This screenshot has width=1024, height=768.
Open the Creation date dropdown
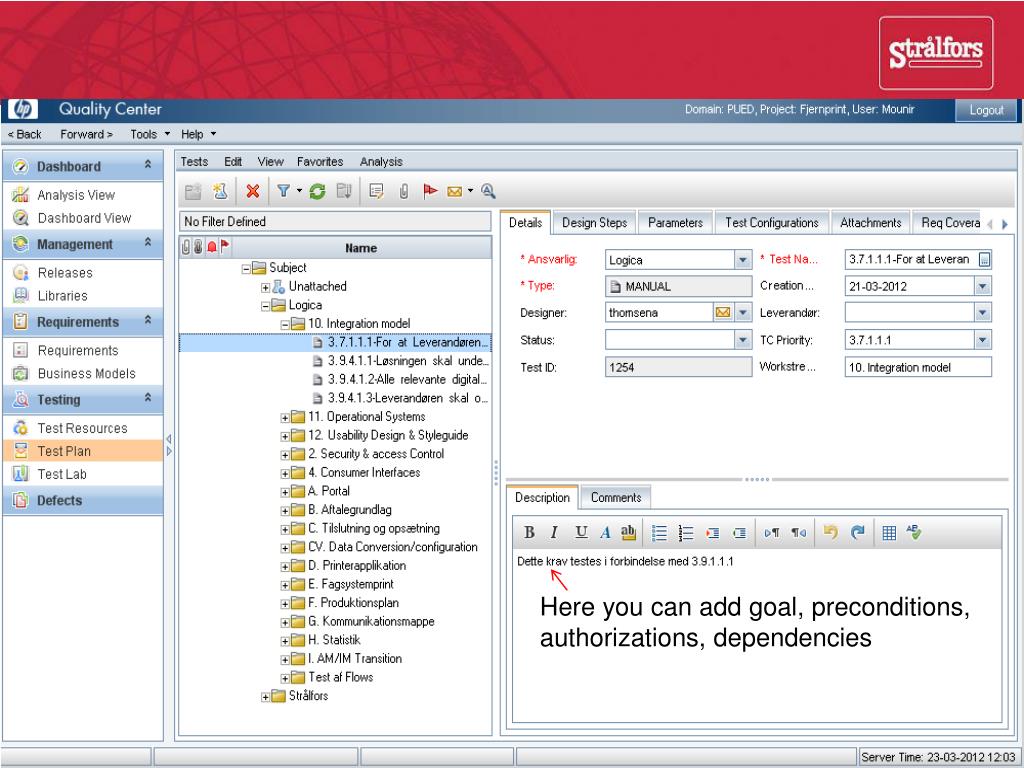point(983,286)
